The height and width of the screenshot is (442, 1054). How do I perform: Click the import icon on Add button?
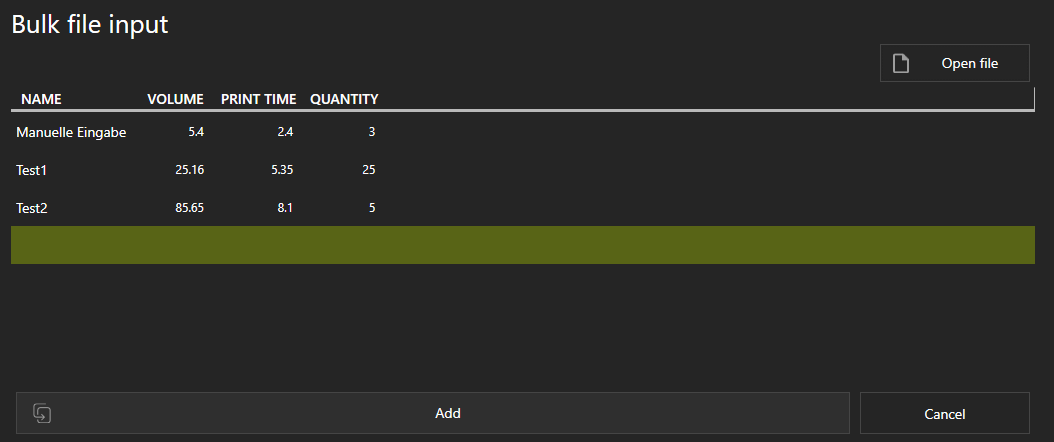pyautogui.click(x=42, y=413)
